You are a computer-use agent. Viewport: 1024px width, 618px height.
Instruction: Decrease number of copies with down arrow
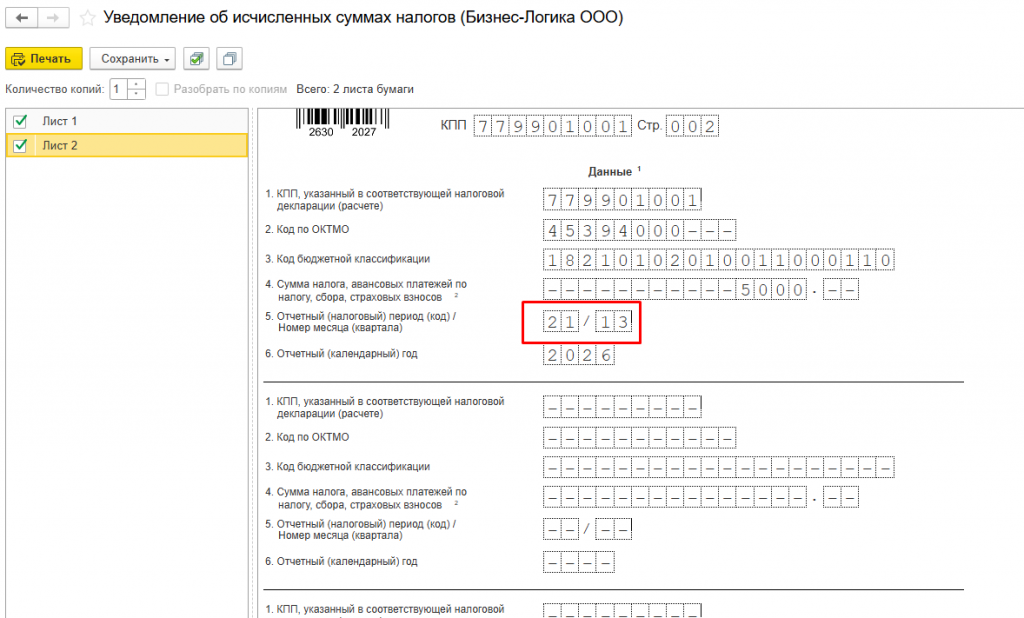136,93
